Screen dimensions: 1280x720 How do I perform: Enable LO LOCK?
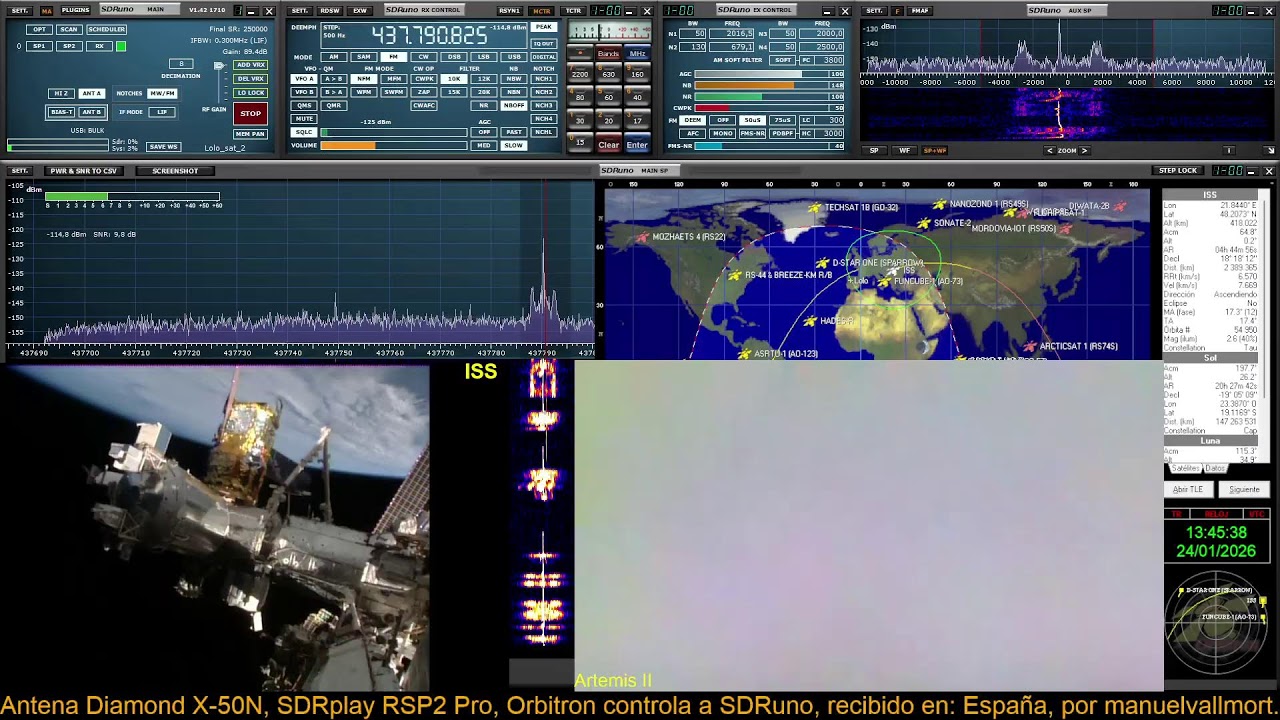click(250, 93)
